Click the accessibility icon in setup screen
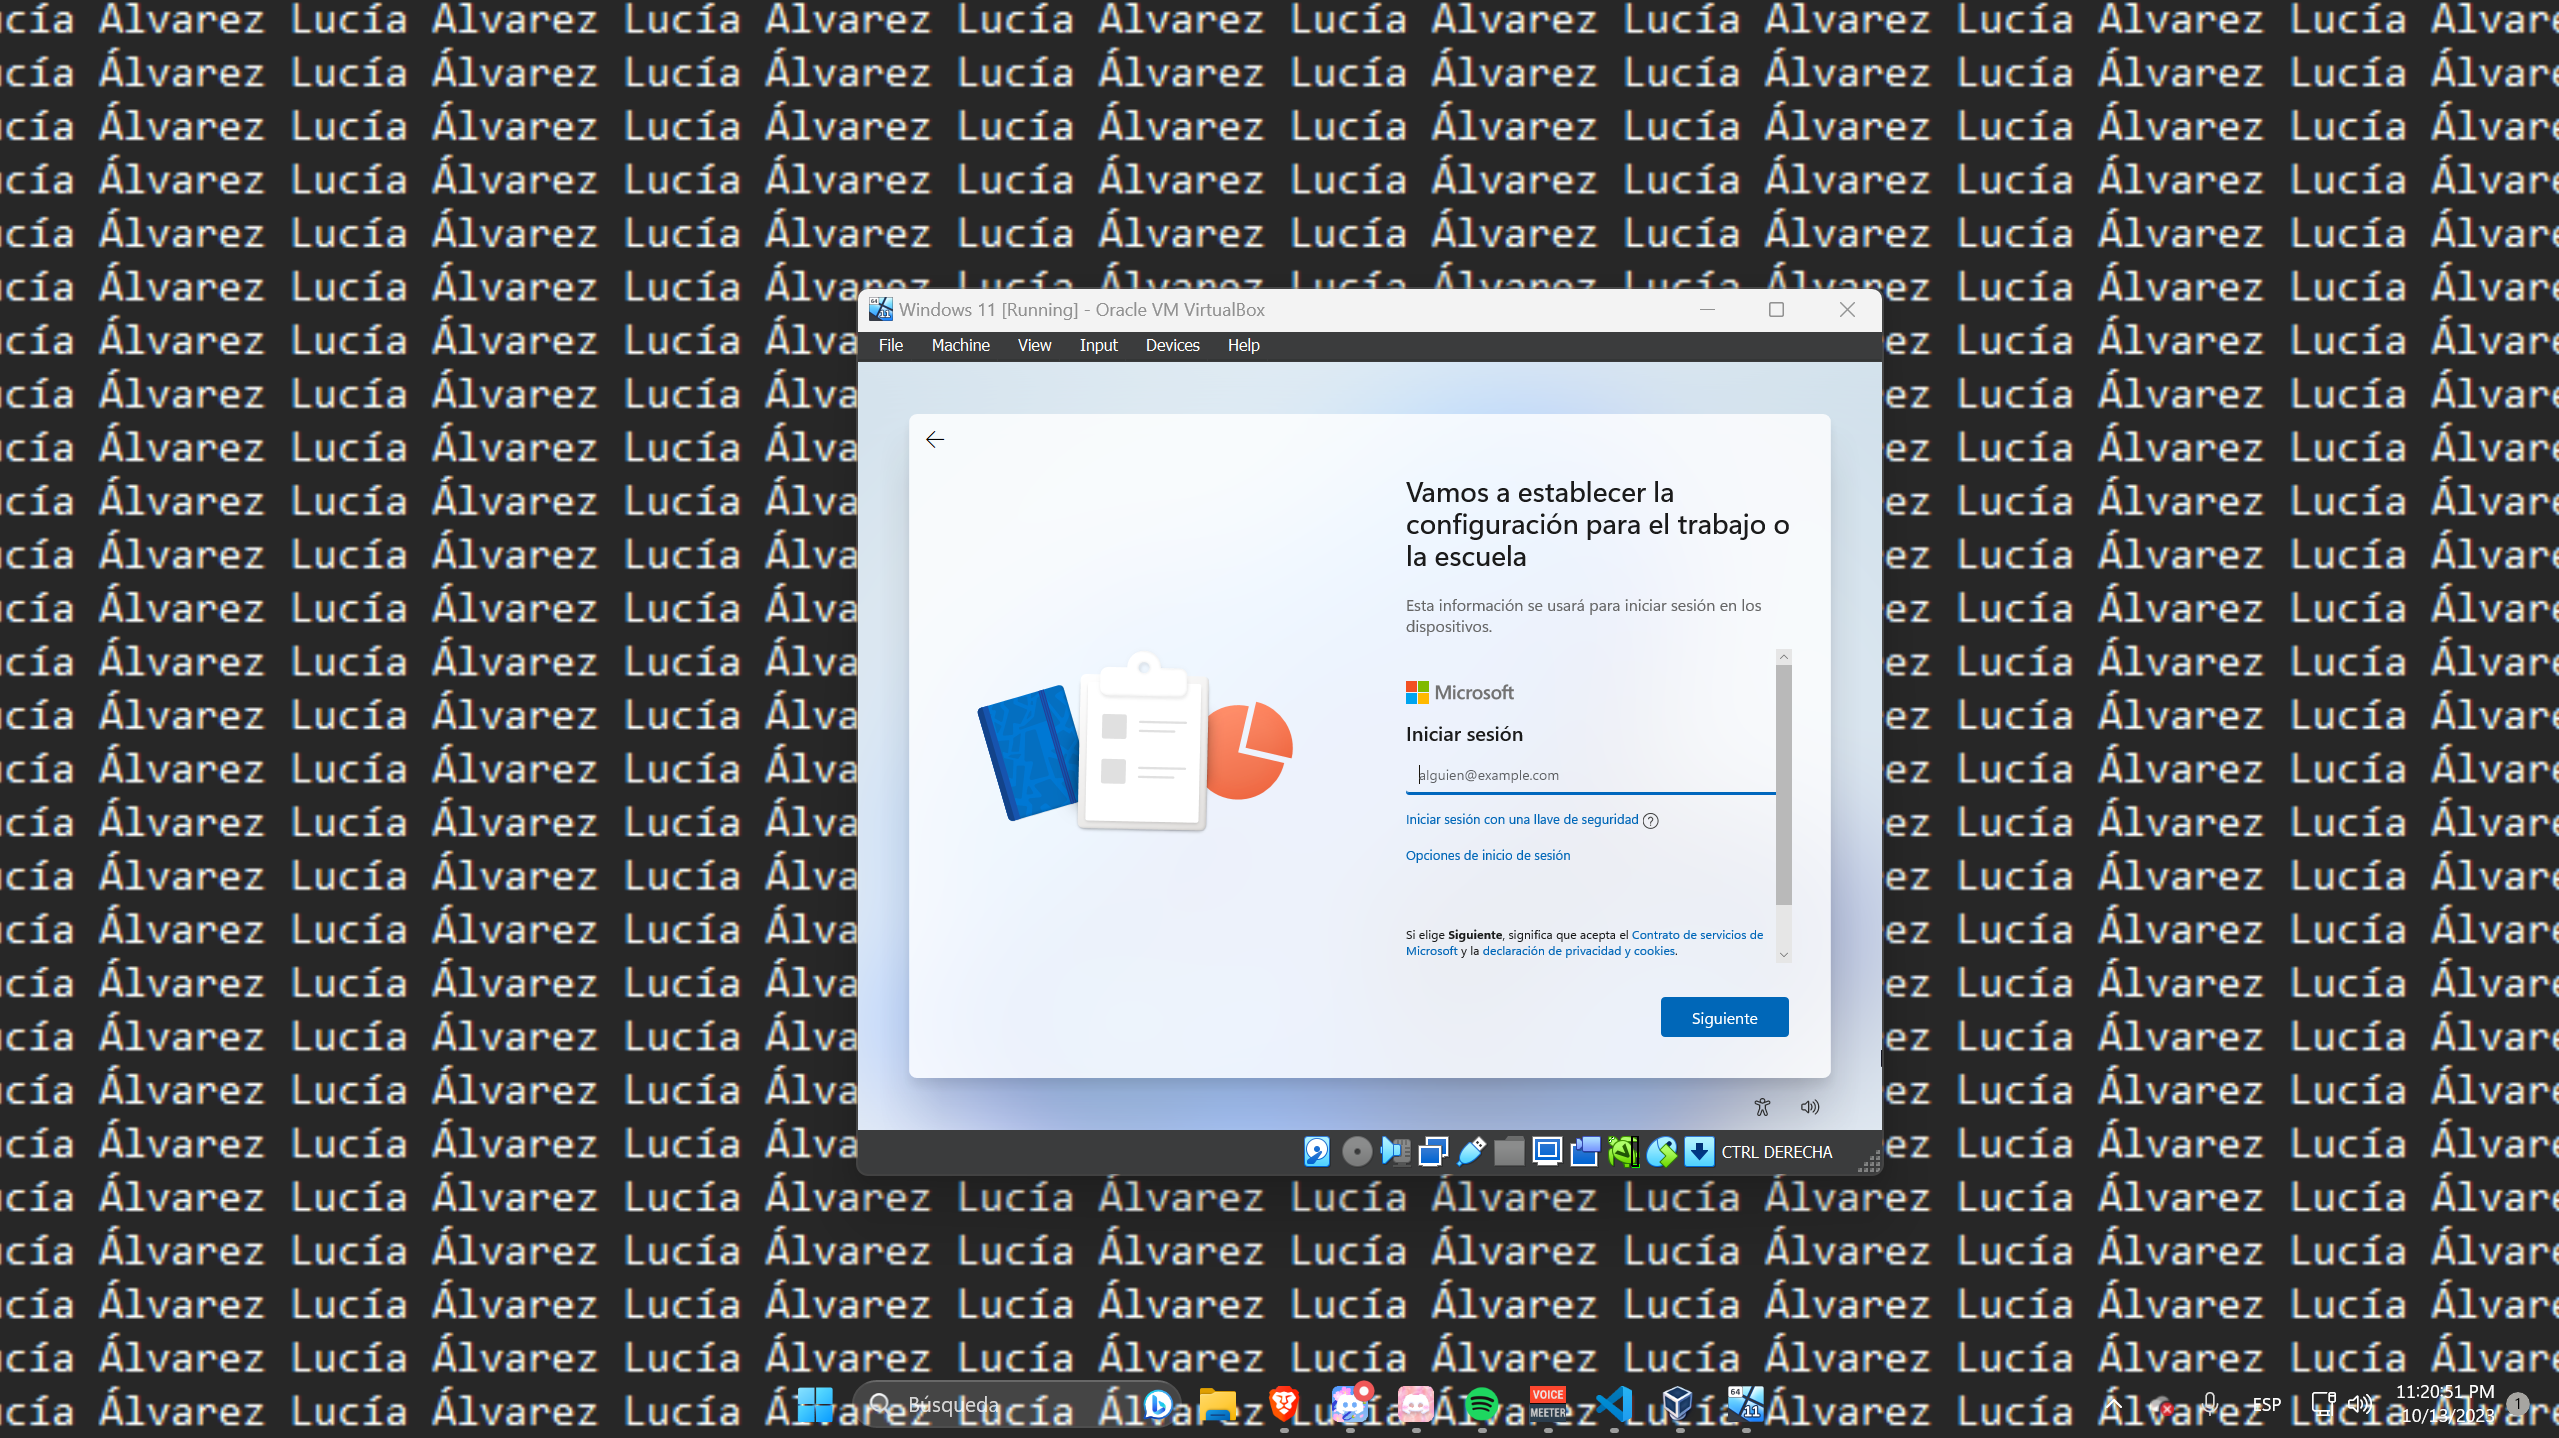This screenshot has width=2559, height=1438. pyautogui.click(x=1762, y=1106)
